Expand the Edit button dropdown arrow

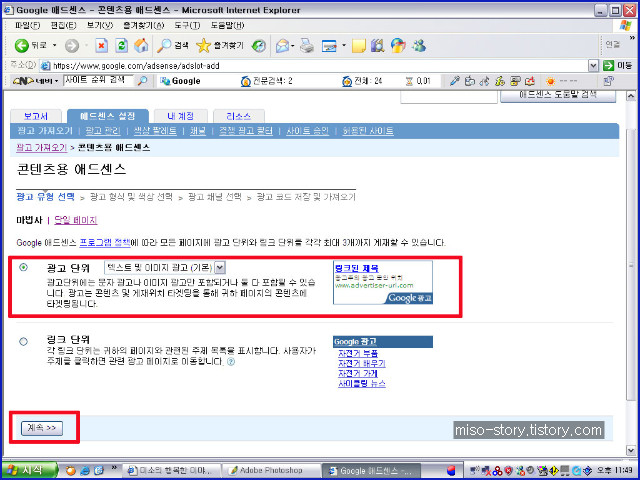[x=344, y=45]
